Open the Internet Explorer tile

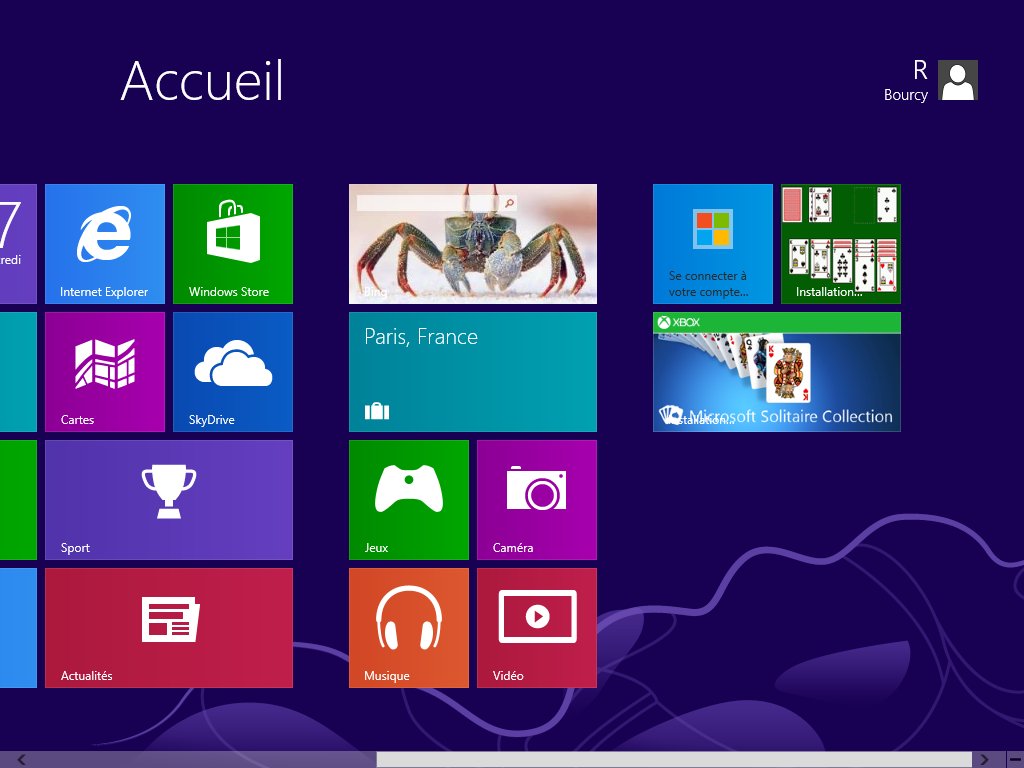(x=104, y=244)
